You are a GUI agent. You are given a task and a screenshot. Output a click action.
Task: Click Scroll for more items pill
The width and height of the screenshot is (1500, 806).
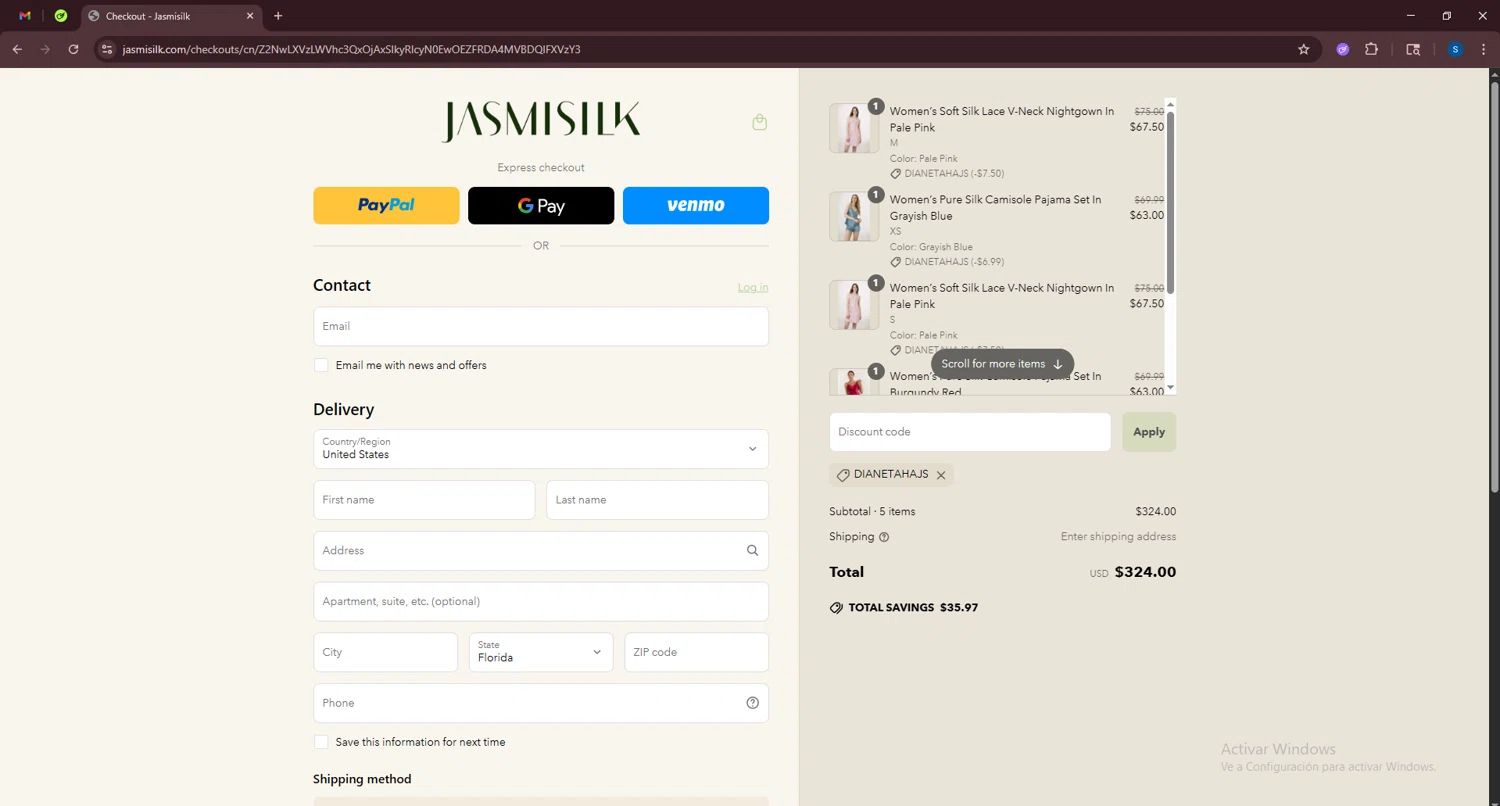click(1002, 364)
